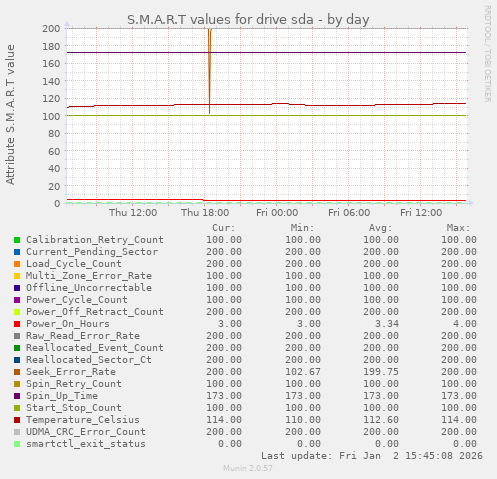Click the purple Spin_Up_Time line in the graph

[x=266, y=53]
